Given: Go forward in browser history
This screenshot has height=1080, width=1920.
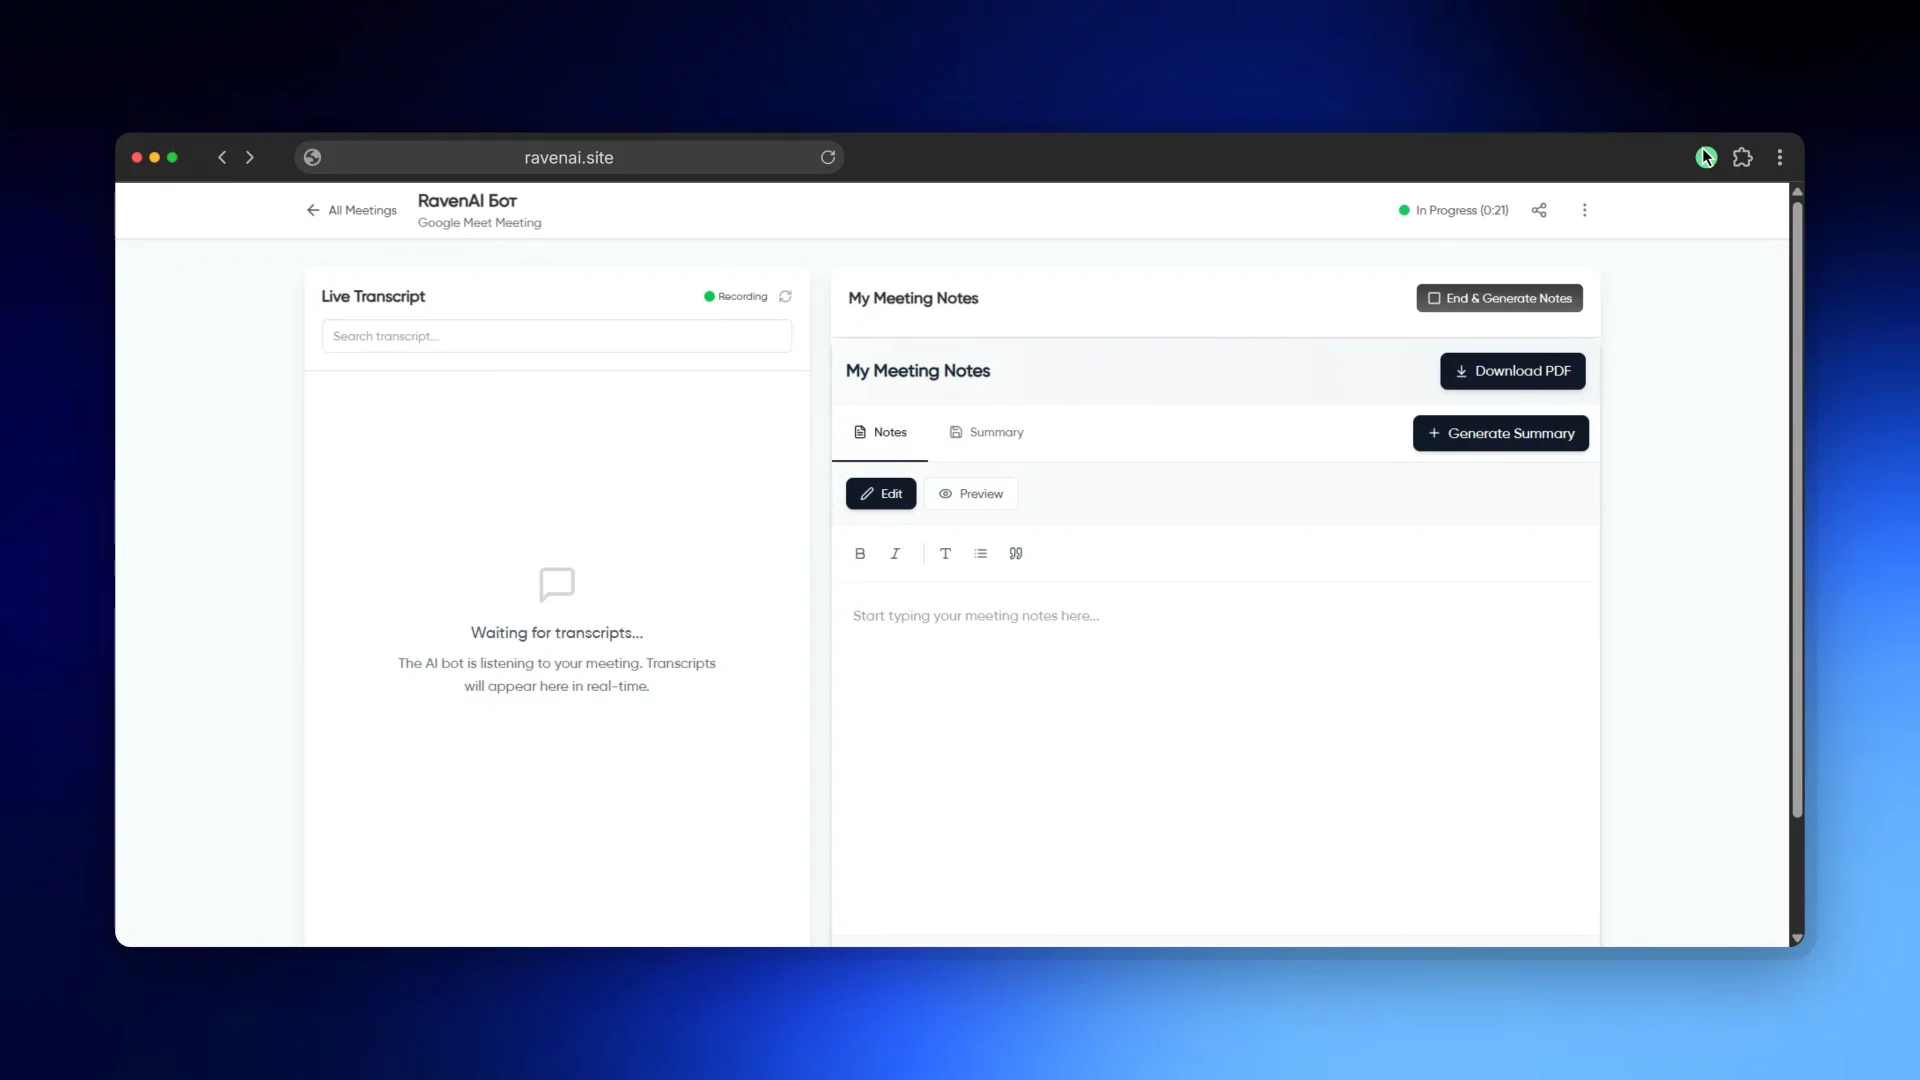Looking at the screenshot, I should click(x=250, y=157).
